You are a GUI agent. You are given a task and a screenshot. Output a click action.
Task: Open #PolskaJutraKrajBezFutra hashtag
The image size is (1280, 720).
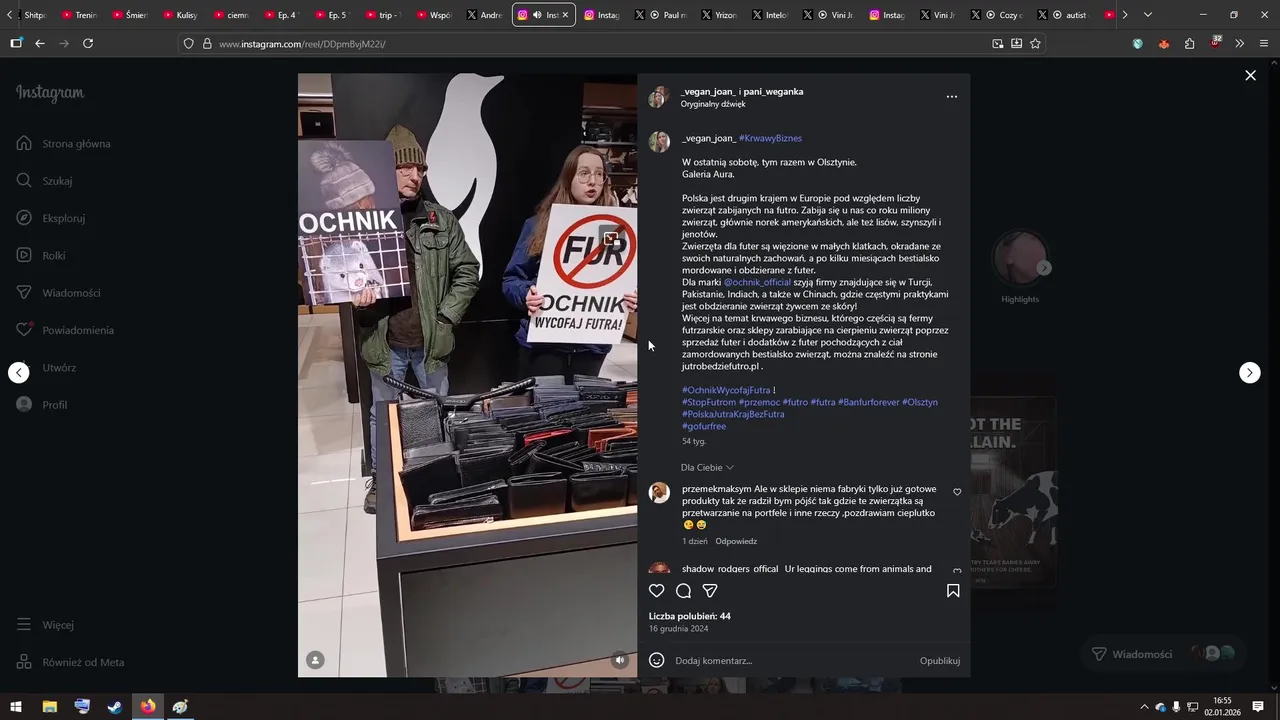(733, 414)
